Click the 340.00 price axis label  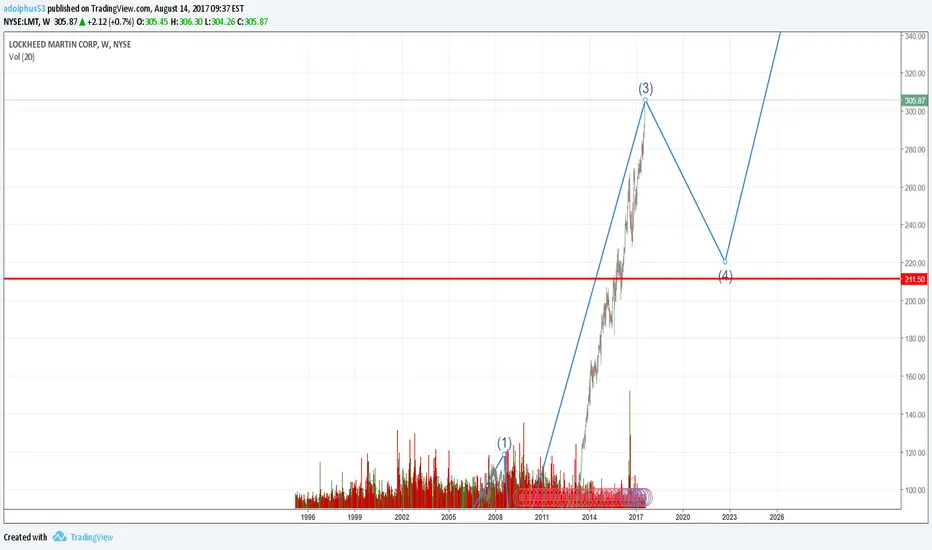pos(915,36)
